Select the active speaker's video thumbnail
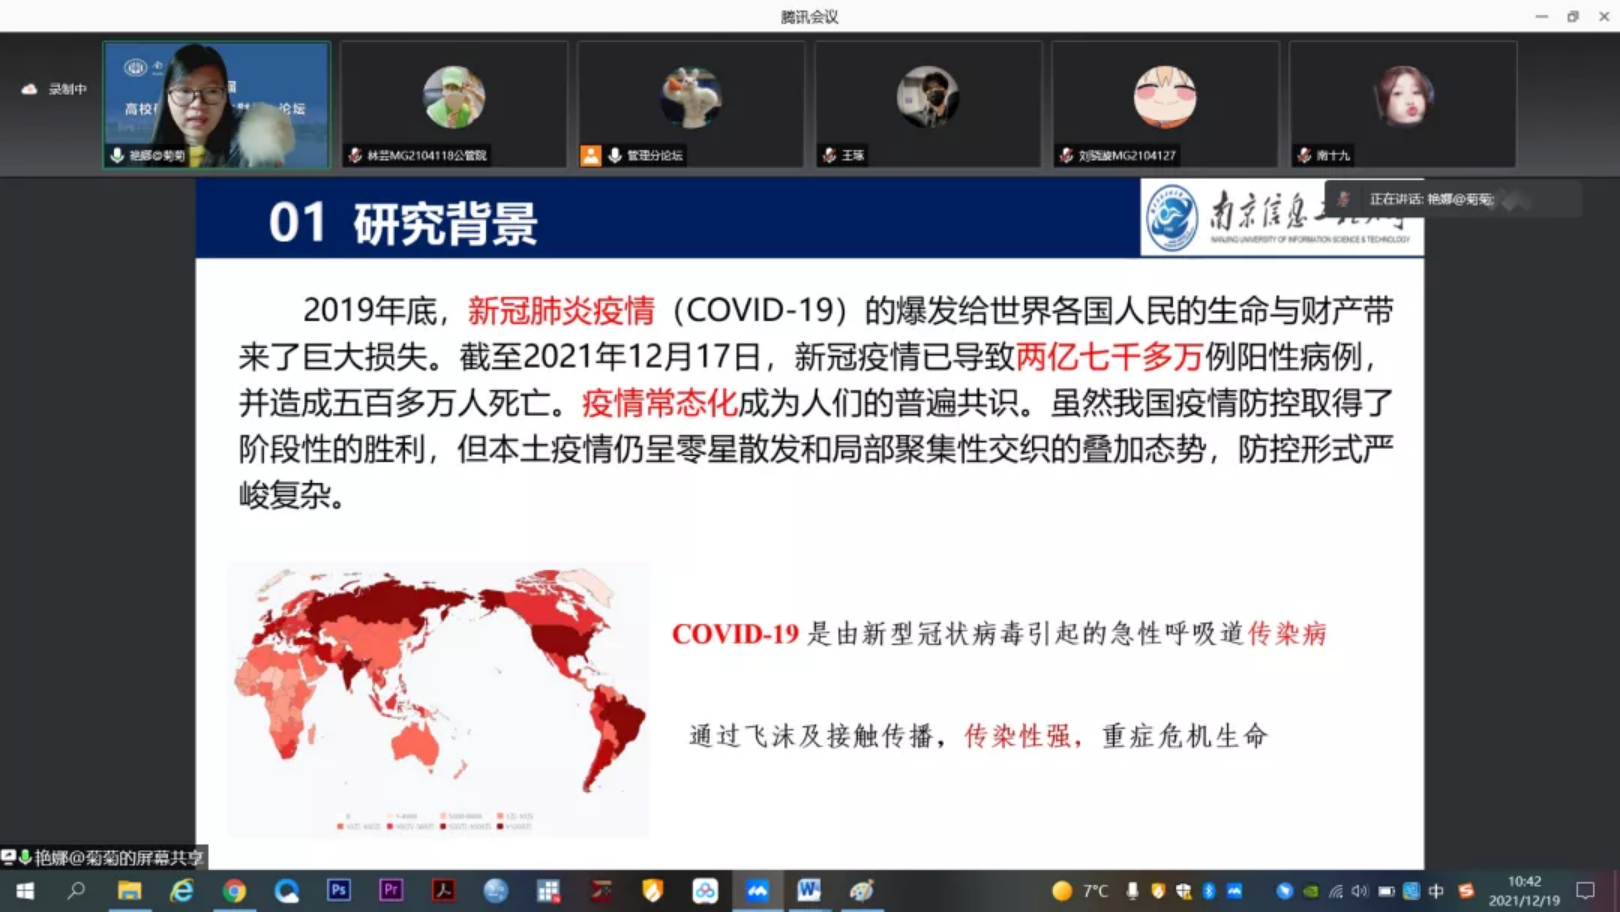Screen dimensions: 1620x912 click(216, 105)
